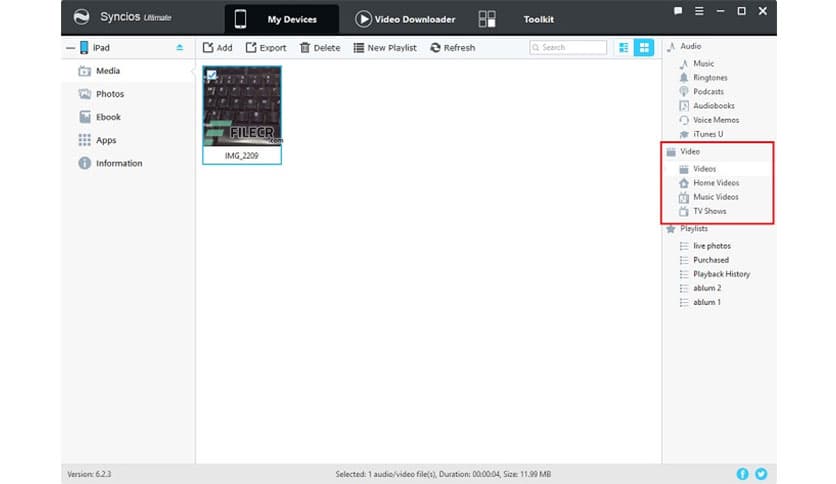Click the Export button

click(x=266, y=47)
